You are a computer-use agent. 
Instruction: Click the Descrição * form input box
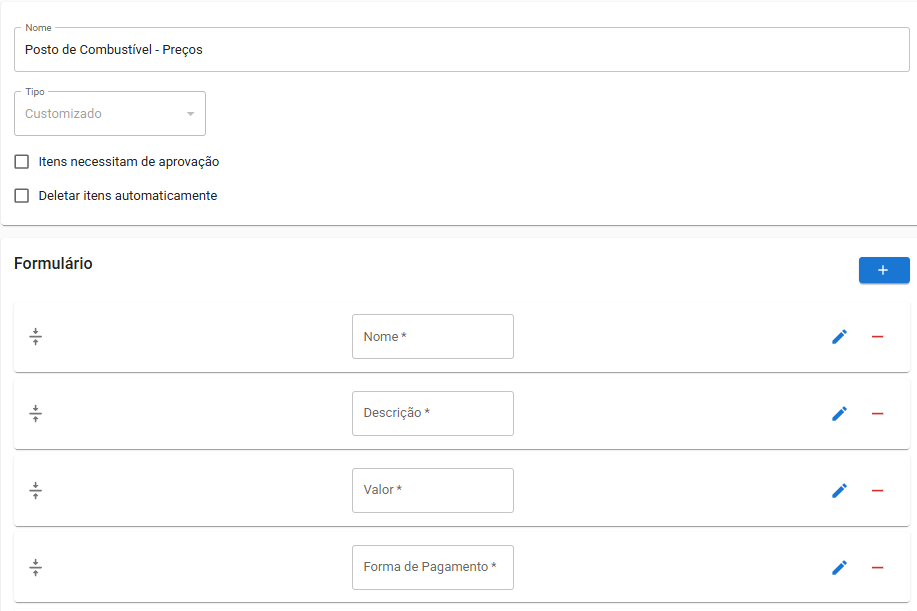[433, 413]
